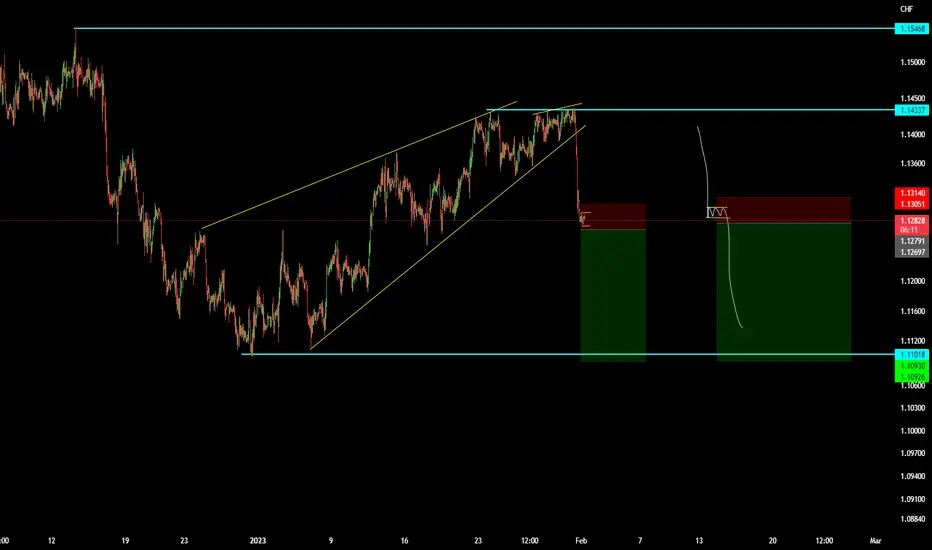Image resolution: width=932 pixels, height=550 pixels.
Task: Click the grey 1.12791 price tag
Action: pos(912,241)
